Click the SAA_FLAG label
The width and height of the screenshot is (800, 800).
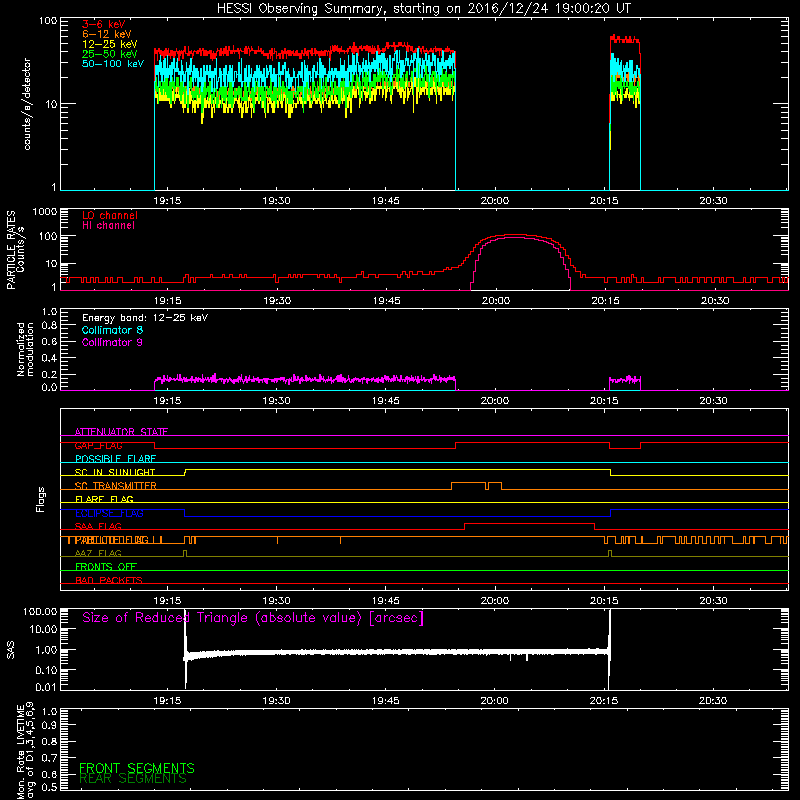(x=98, y=526)
